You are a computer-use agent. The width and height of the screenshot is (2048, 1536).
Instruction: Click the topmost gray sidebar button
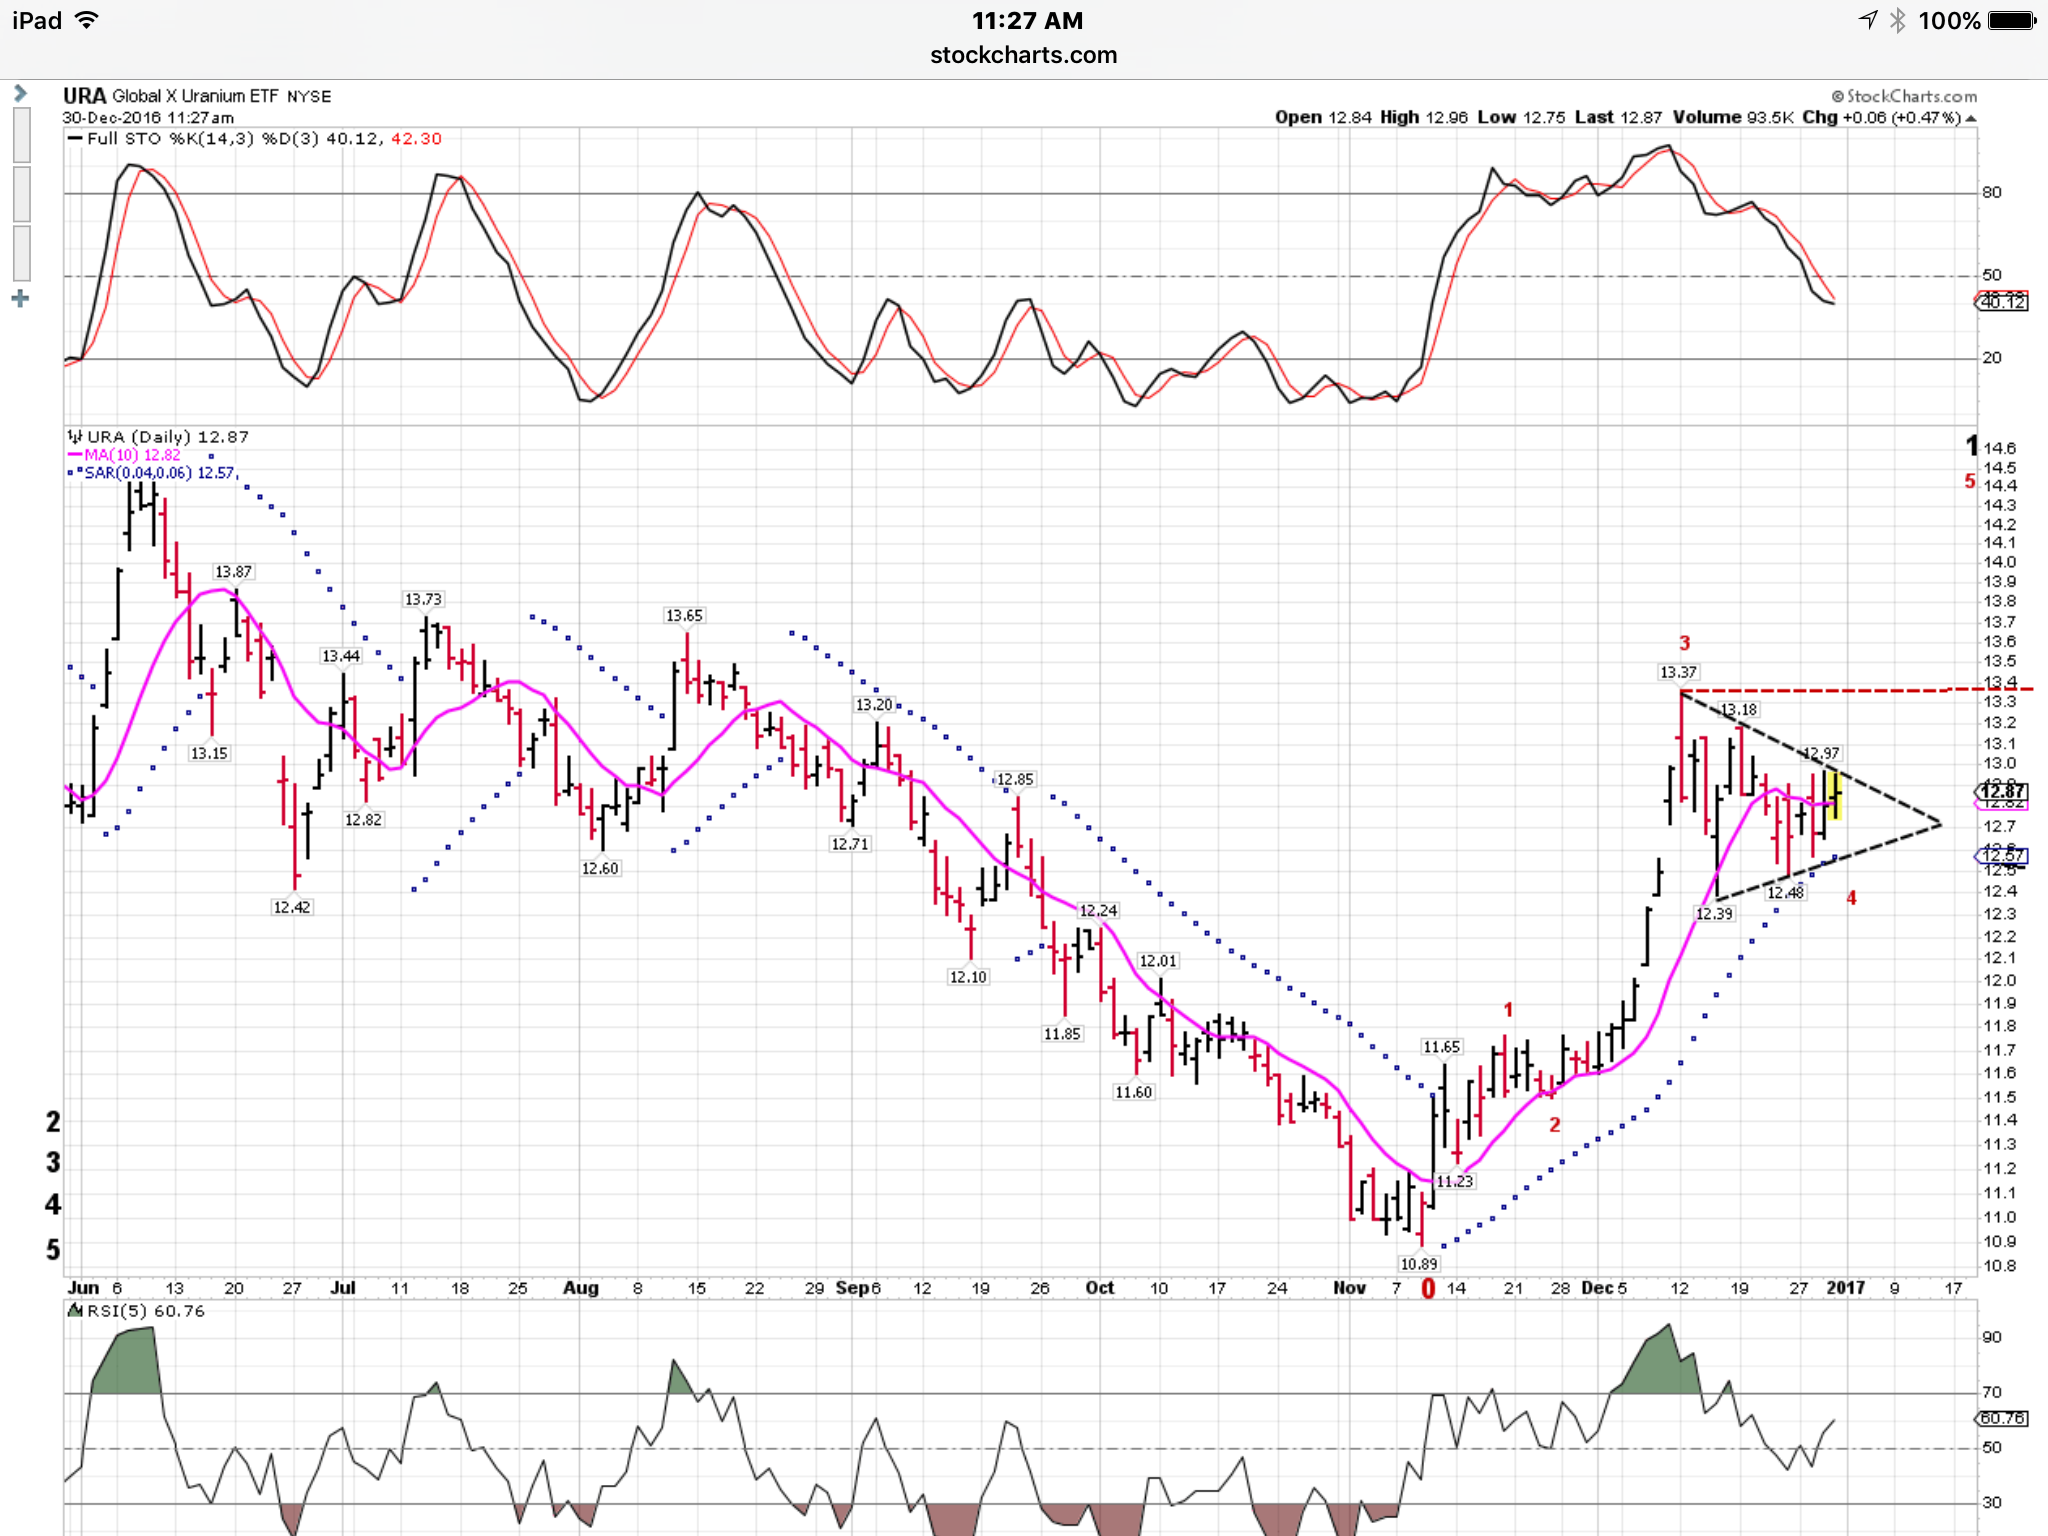tap(21, 135)
